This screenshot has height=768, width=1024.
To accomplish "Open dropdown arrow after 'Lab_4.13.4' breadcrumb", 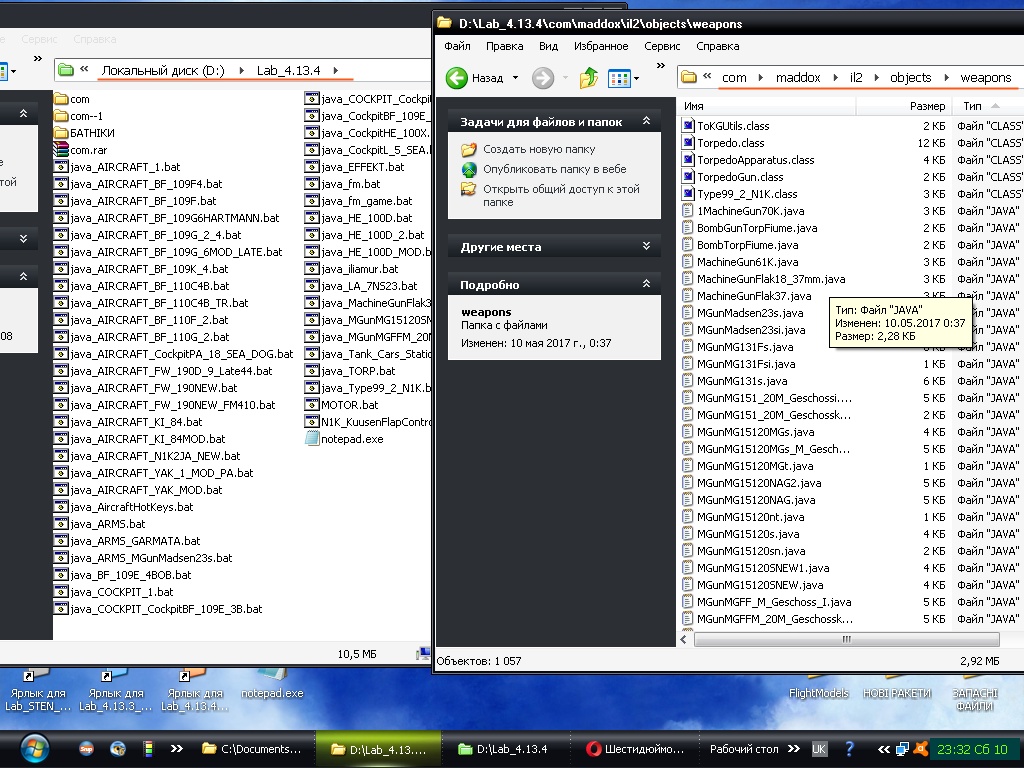I will (x=336, y=71).
